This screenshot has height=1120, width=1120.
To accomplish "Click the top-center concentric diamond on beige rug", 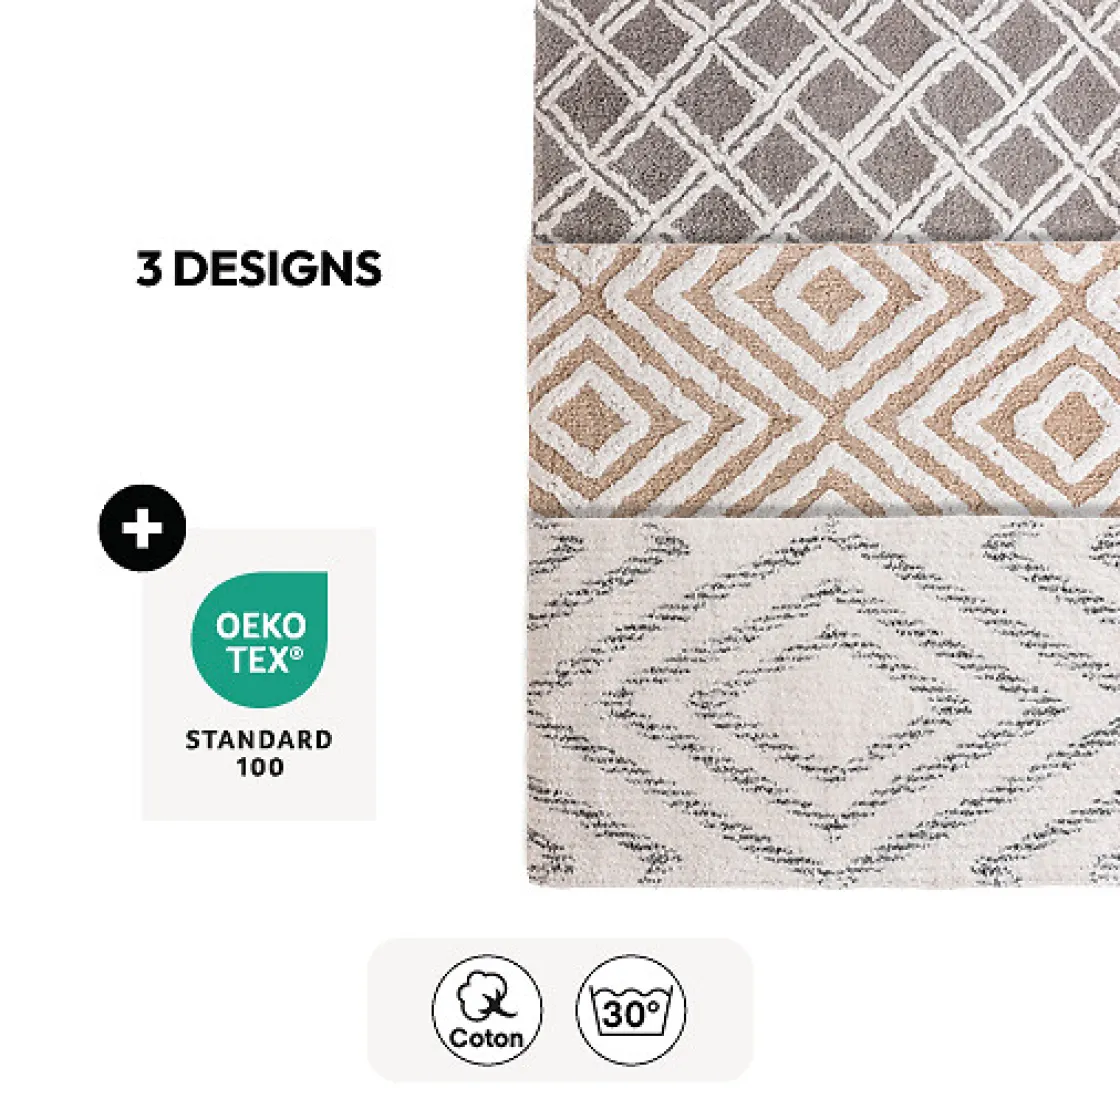I will pyautogui.click(x=831, y=294).
